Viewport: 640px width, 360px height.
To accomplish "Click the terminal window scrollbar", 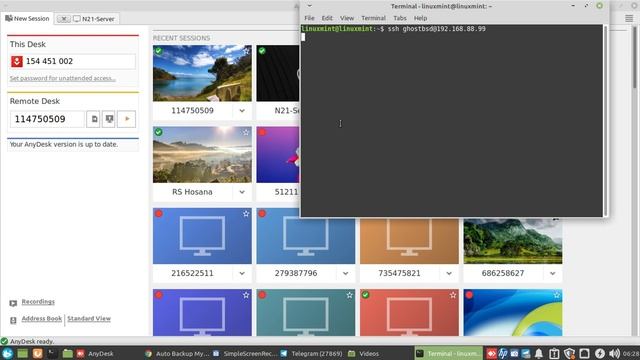I will pos(605,120).
